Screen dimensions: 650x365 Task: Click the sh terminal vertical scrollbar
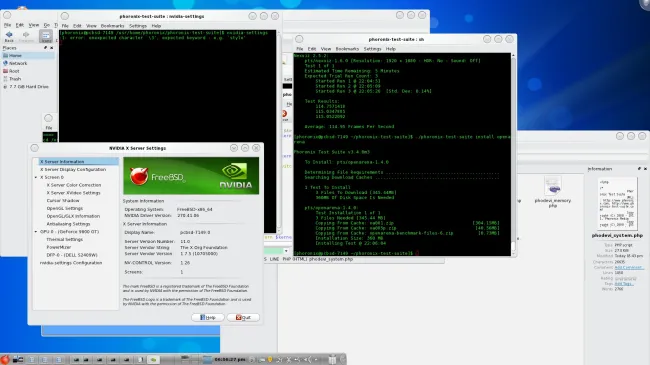(x=513, y=153)
